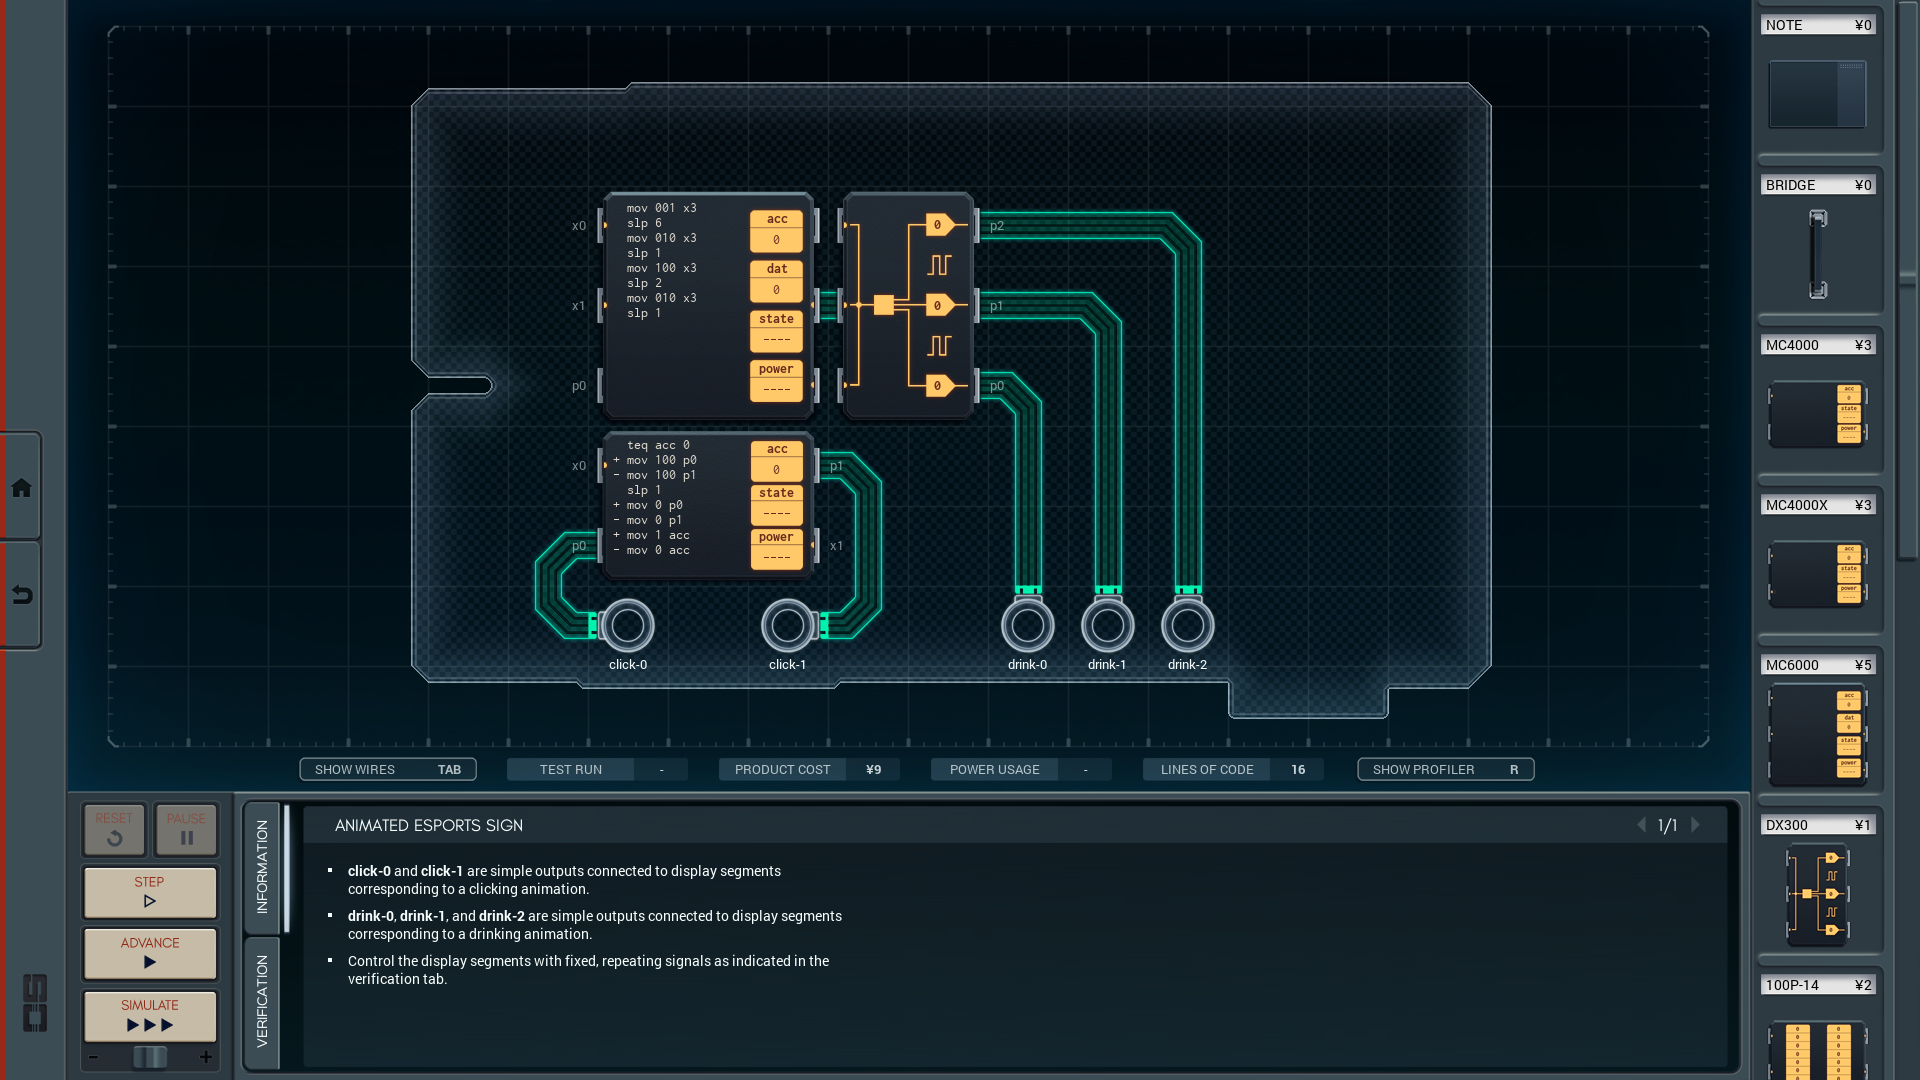Switch to the Information tab
The image size is (1920, 1080).
tap(262, 867)
